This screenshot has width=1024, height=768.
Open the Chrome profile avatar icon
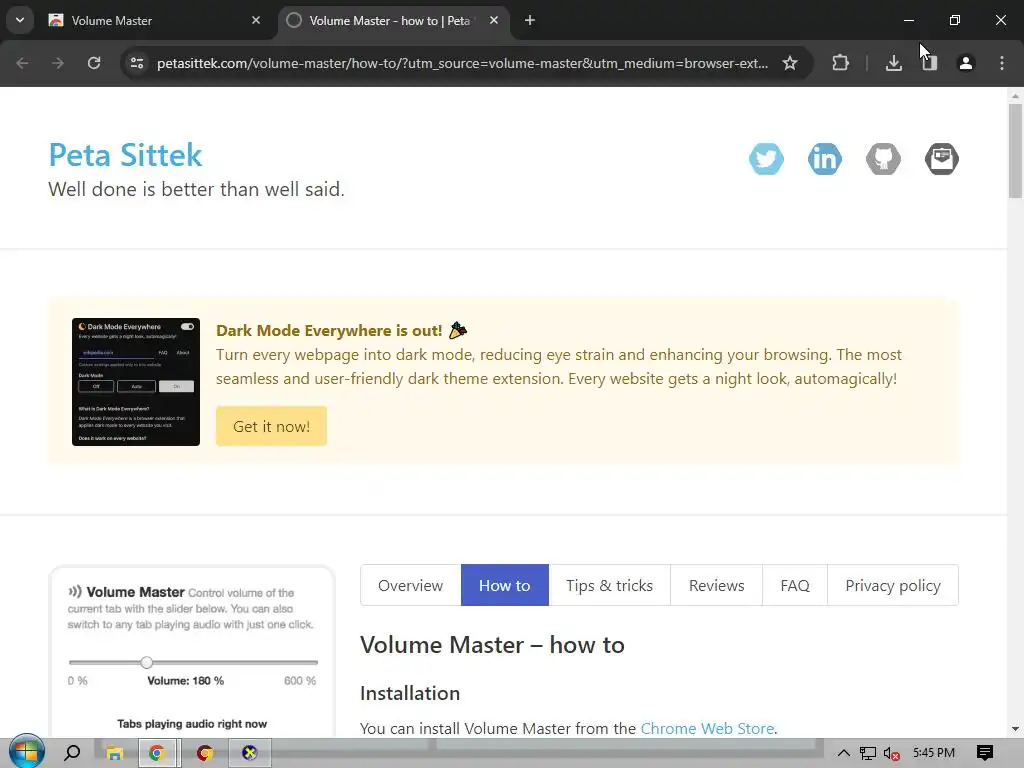coord(966,63)
